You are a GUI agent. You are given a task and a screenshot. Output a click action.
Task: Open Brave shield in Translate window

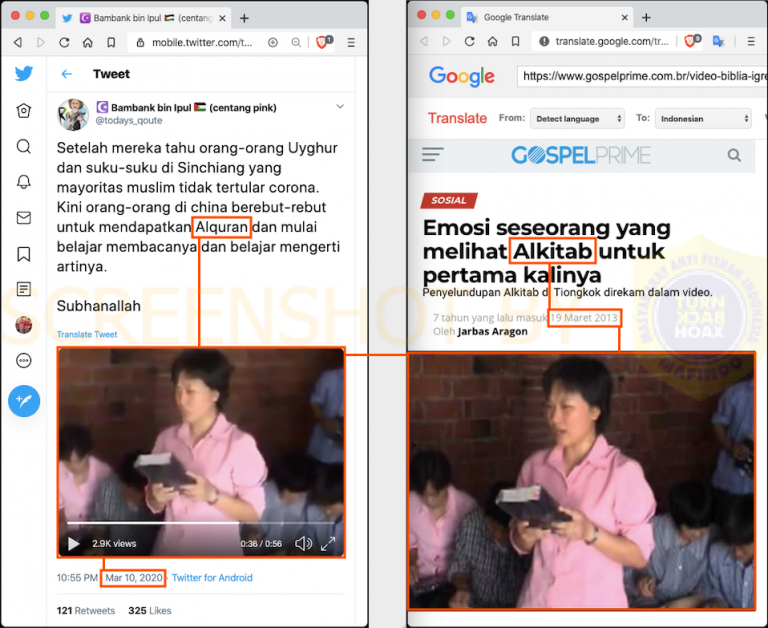click(692, 41)
